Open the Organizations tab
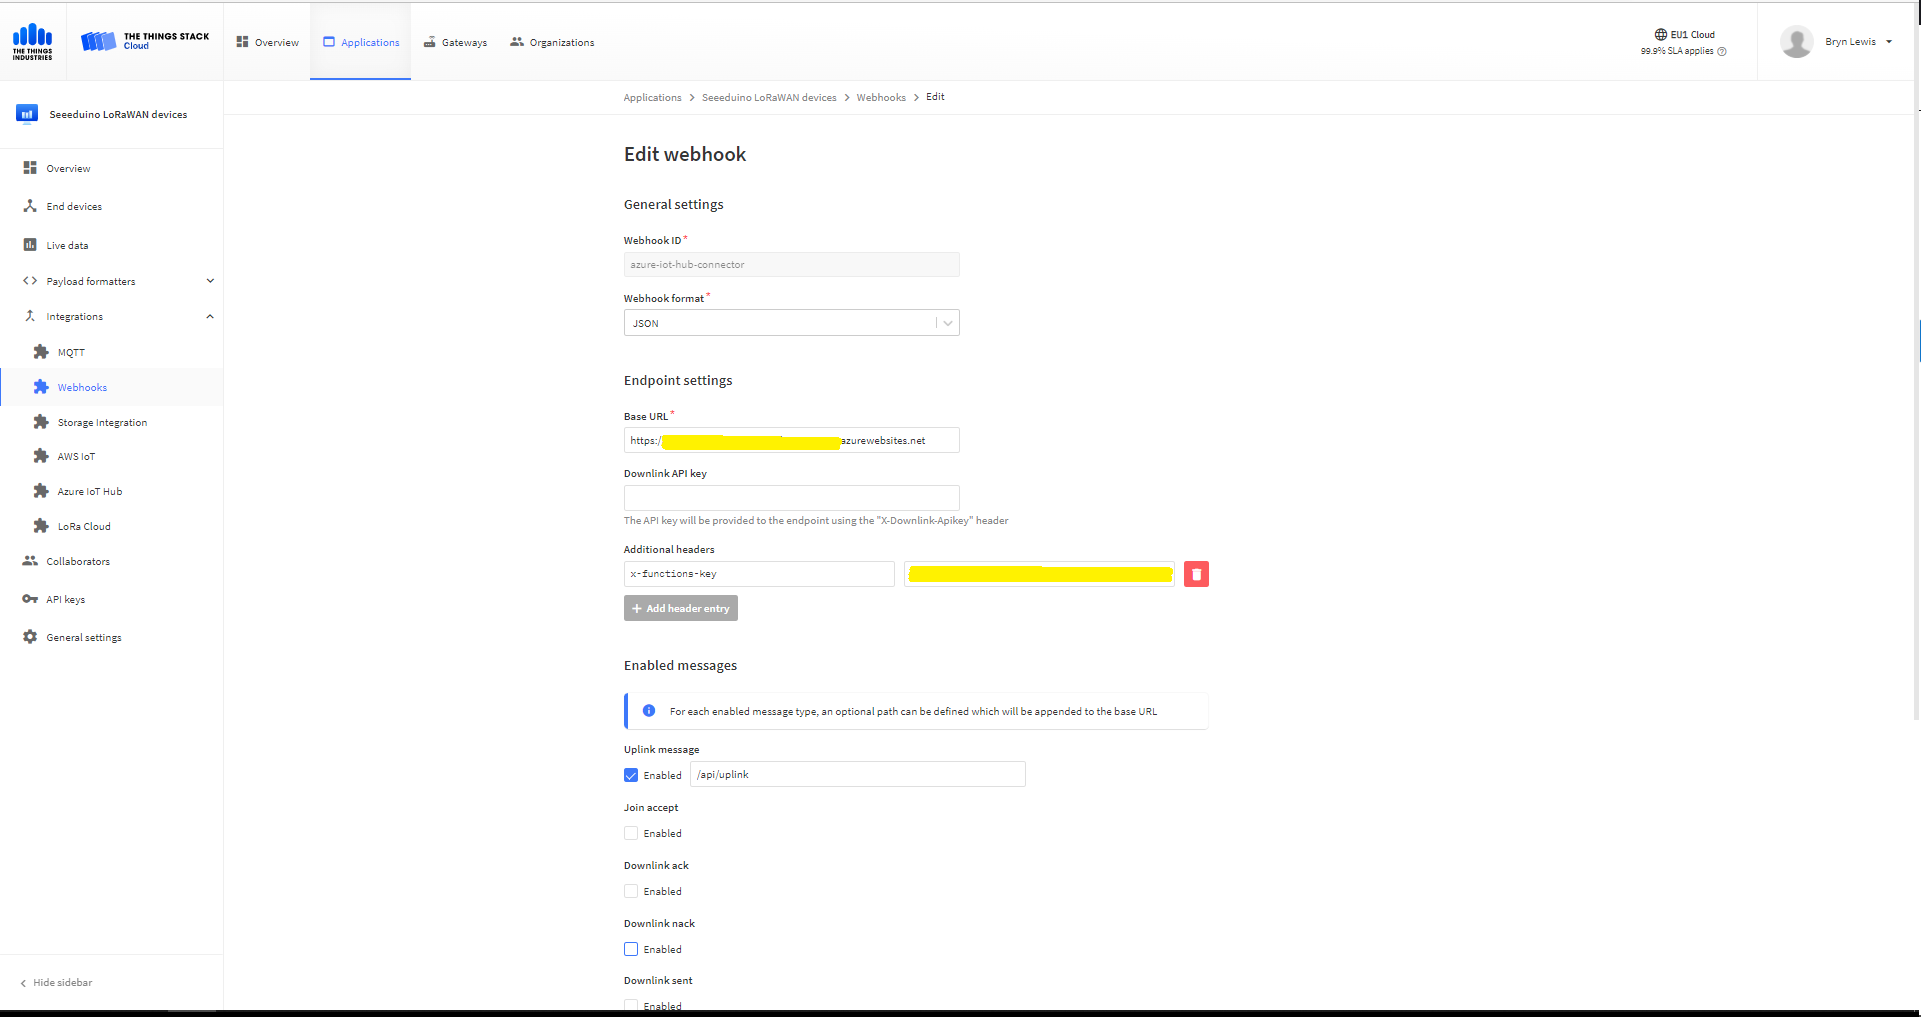Image resolution: width=1921 pixels, height=1017 pixels. pyautogui.click(x=552, y=42)
